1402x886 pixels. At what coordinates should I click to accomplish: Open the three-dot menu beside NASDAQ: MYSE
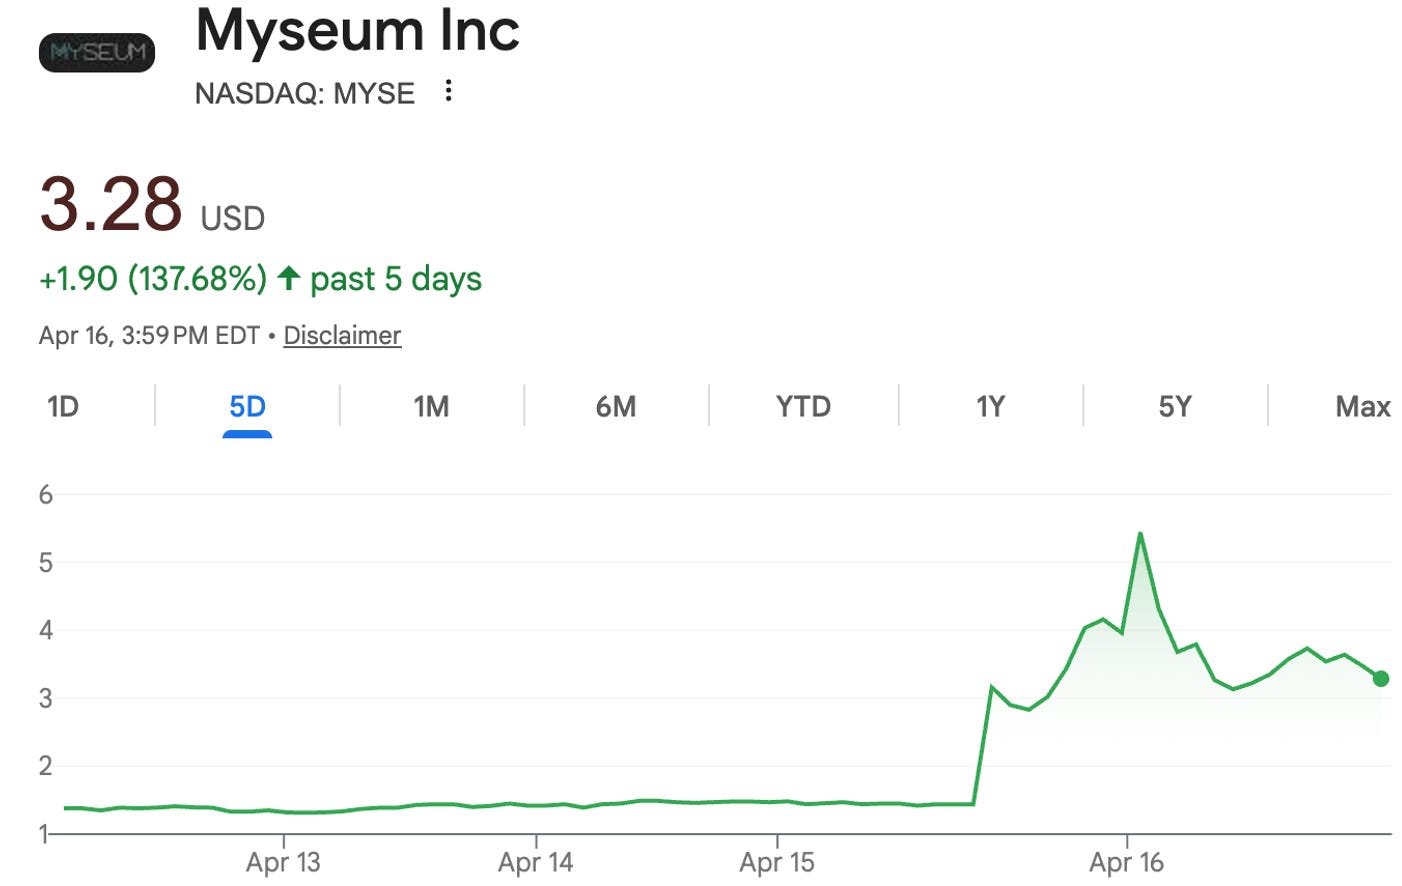[448, 91]
